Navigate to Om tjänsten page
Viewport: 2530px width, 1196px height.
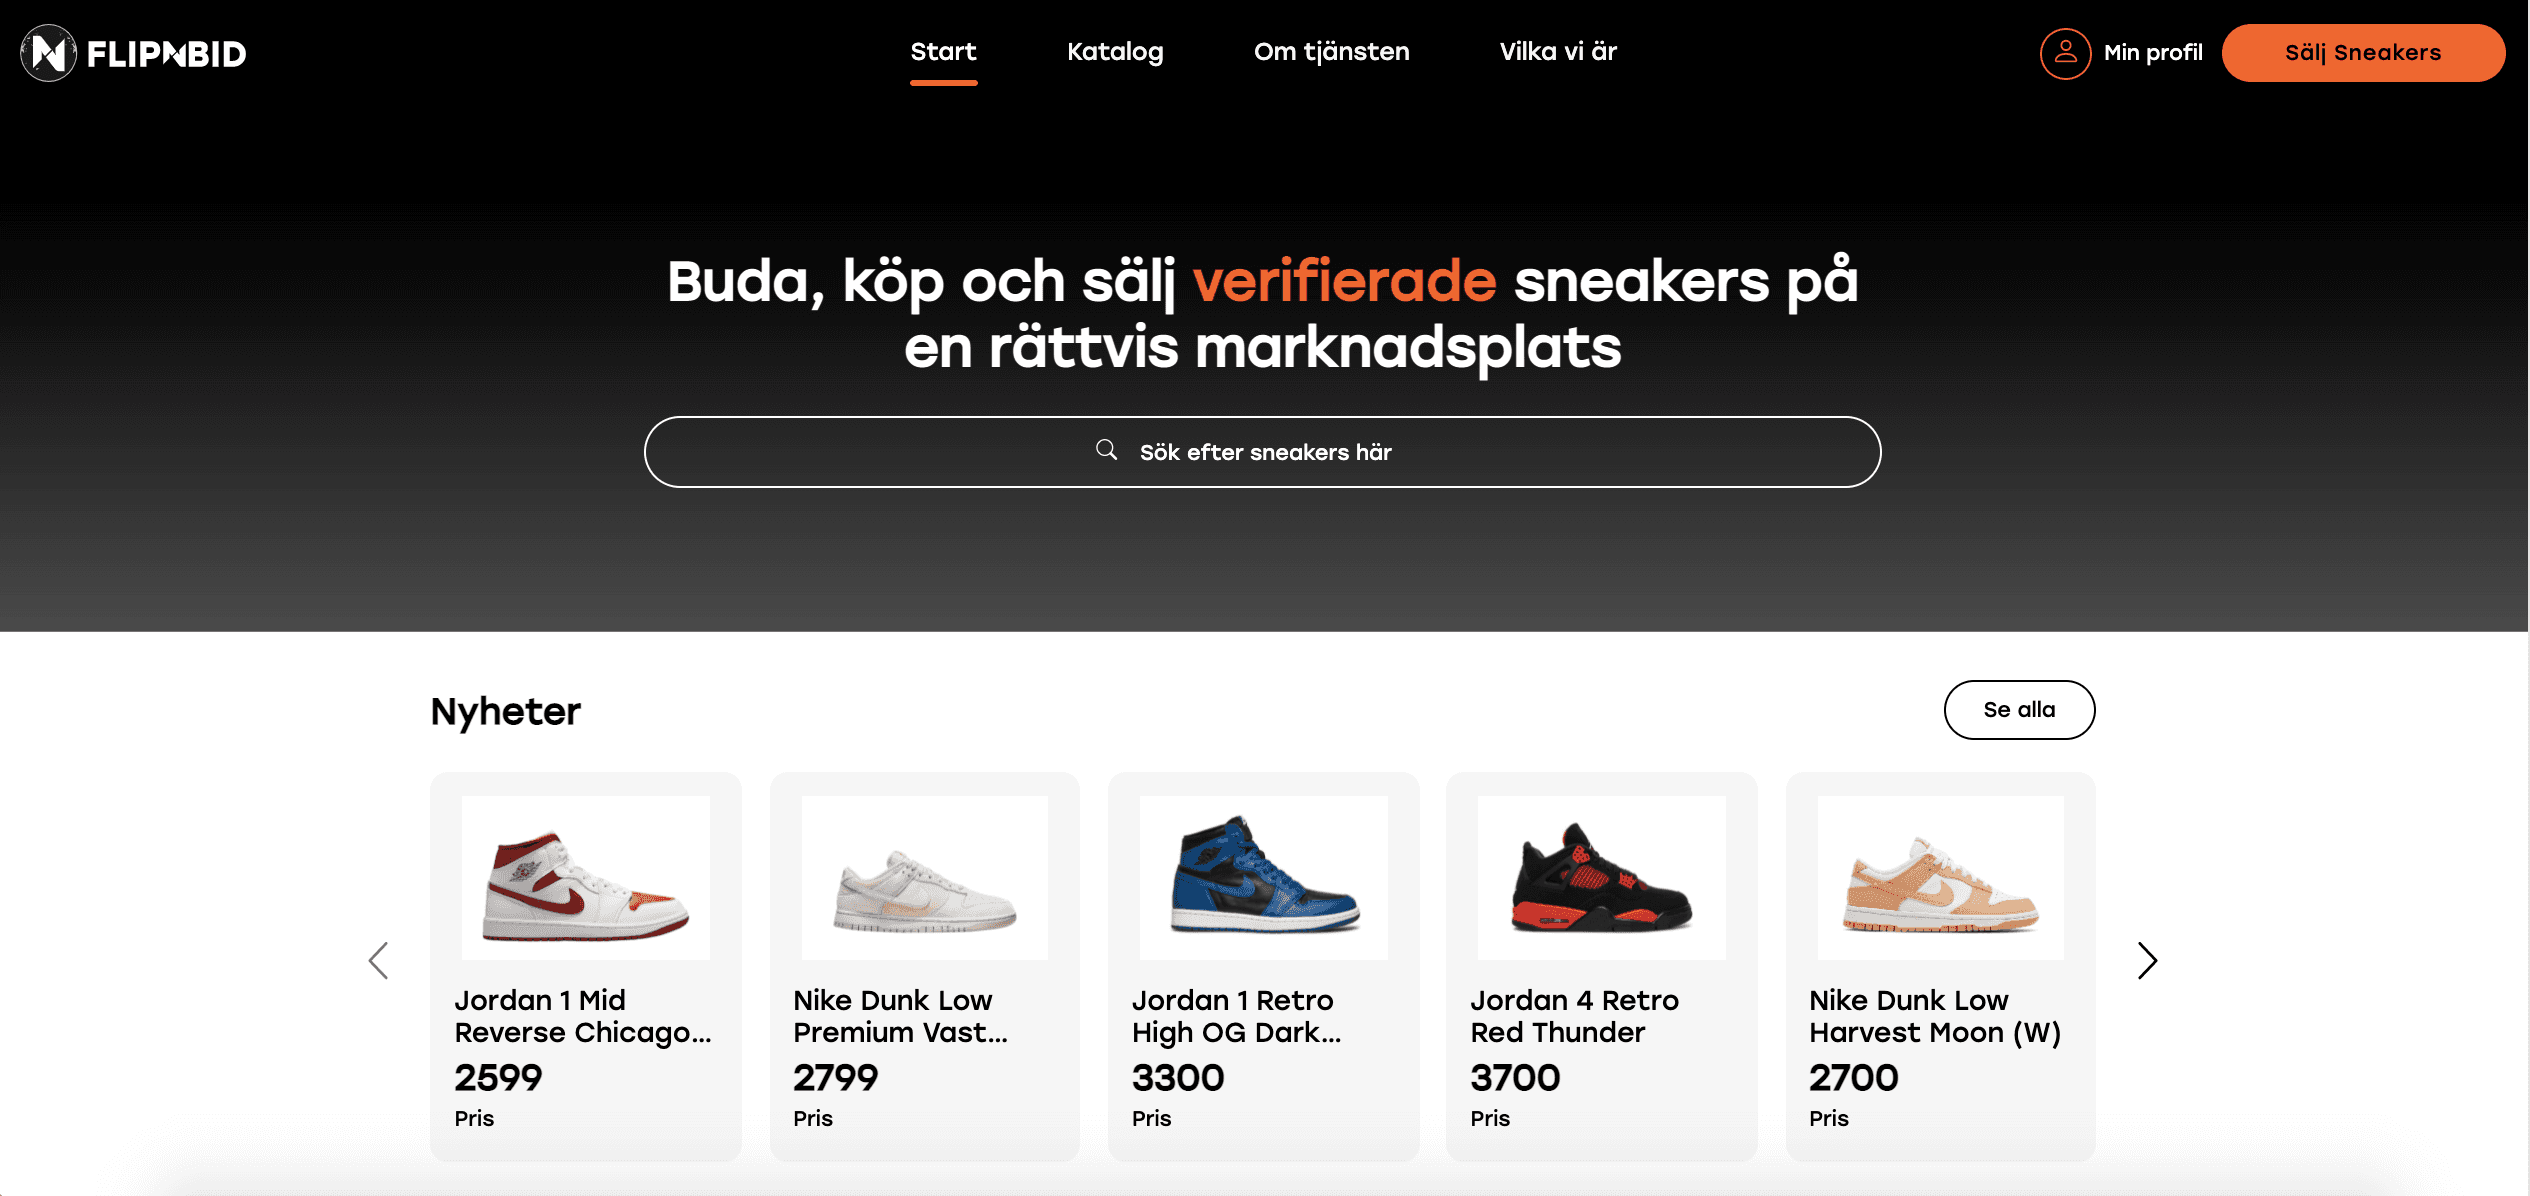point(1331,52)
